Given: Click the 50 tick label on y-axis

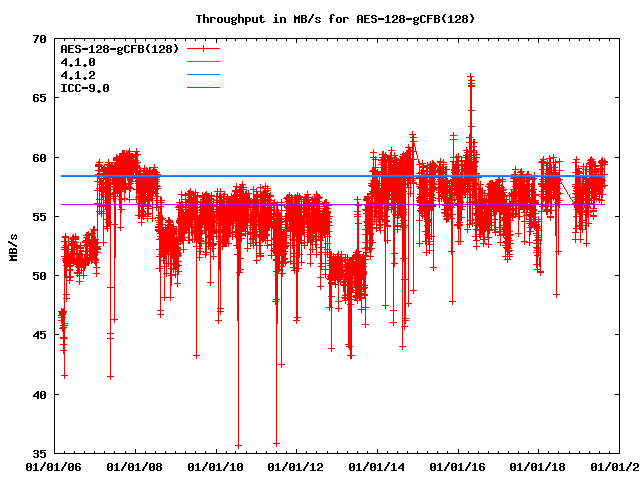Looking at the screenshot, I should [38, 276].
